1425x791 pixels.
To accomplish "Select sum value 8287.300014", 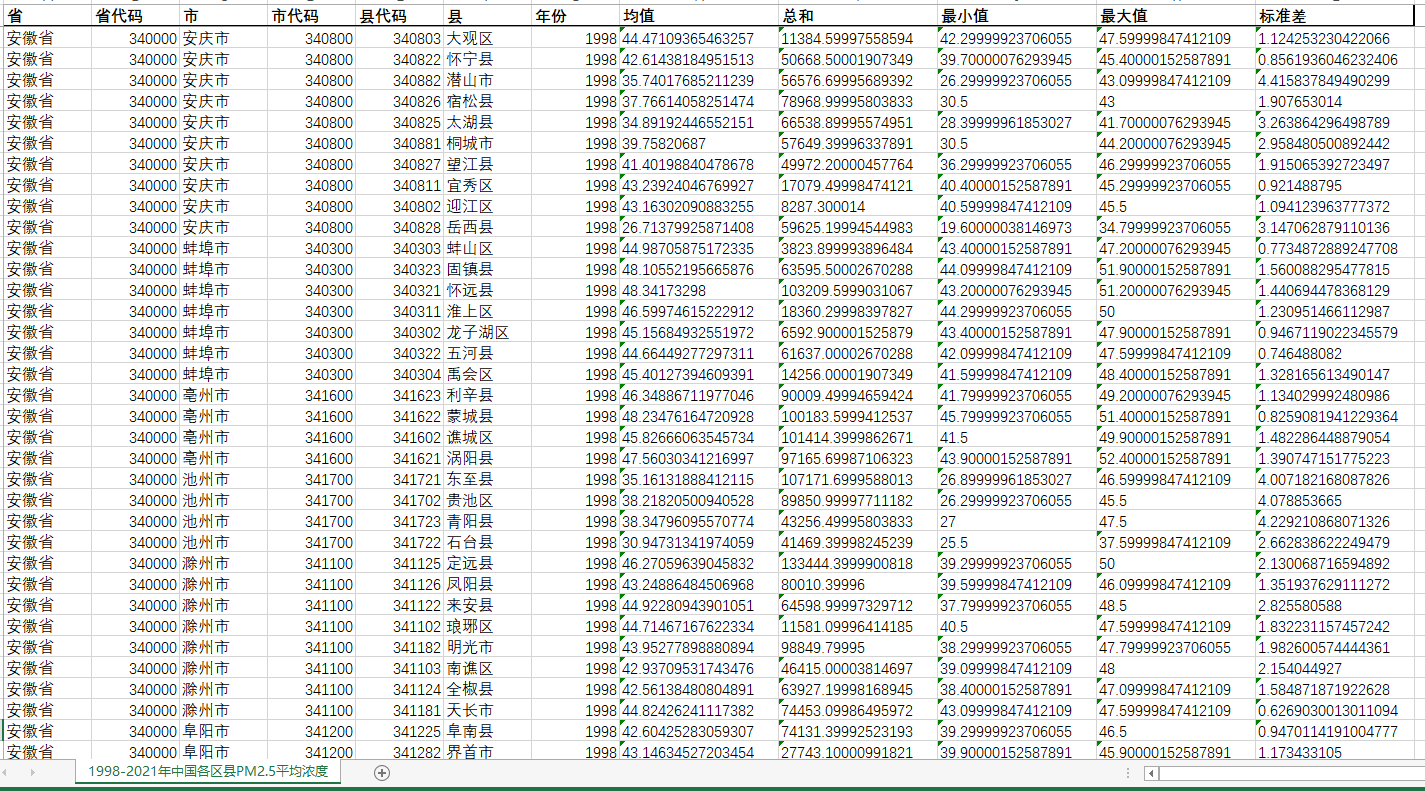I will pyautogui.click(x=858, y=206).
